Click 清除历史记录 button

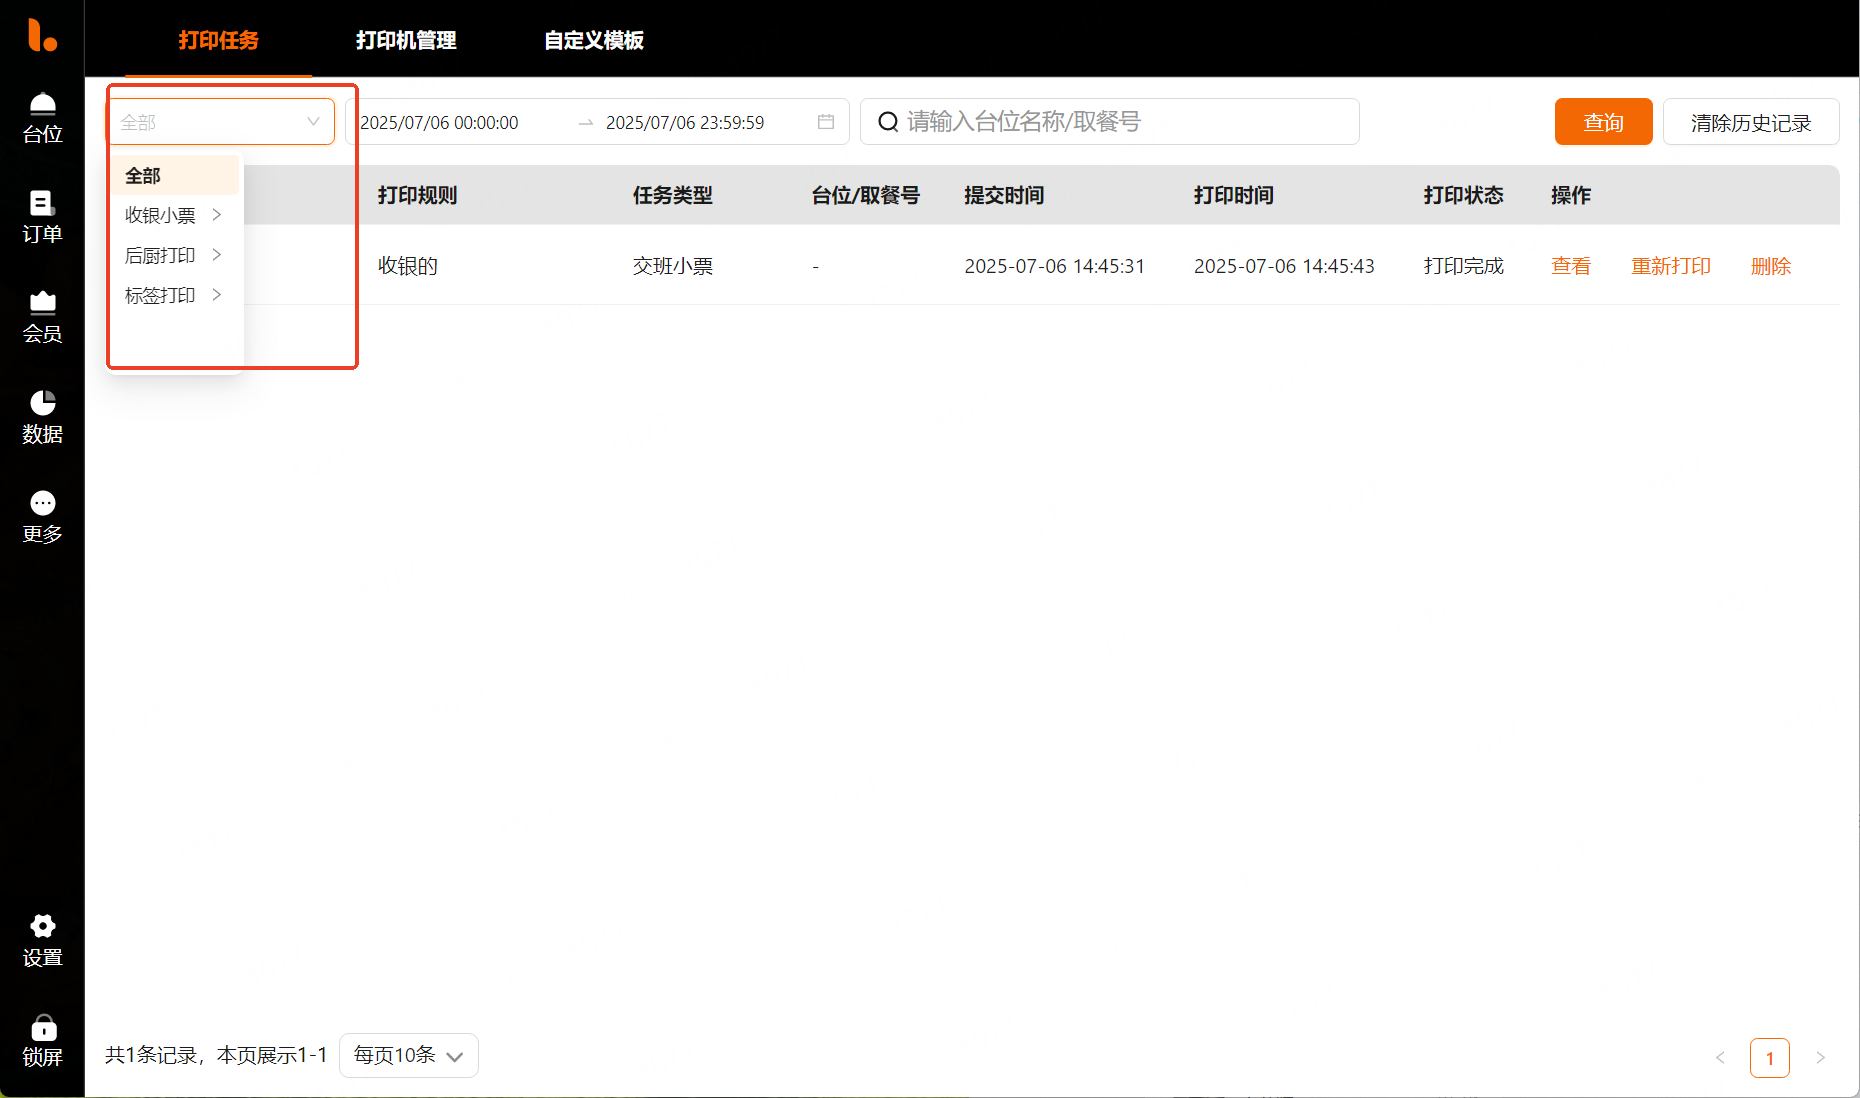pyautogui.click(x=1751, y=122)
